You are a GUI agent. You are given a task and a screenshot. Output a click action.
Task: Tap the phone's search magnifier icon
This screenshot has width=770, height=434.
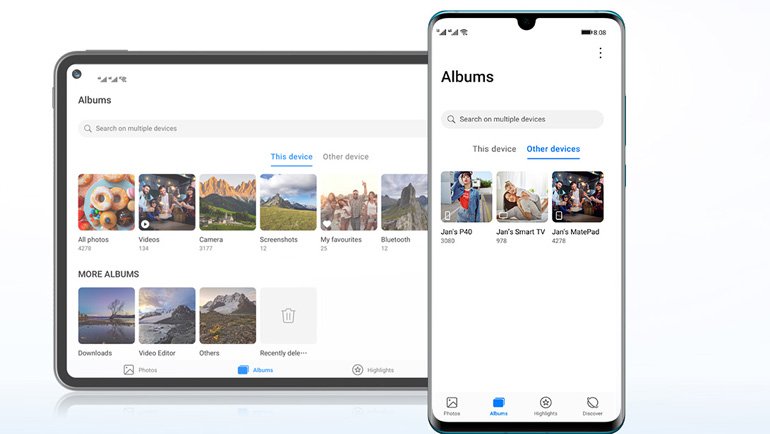click(451, 119)
